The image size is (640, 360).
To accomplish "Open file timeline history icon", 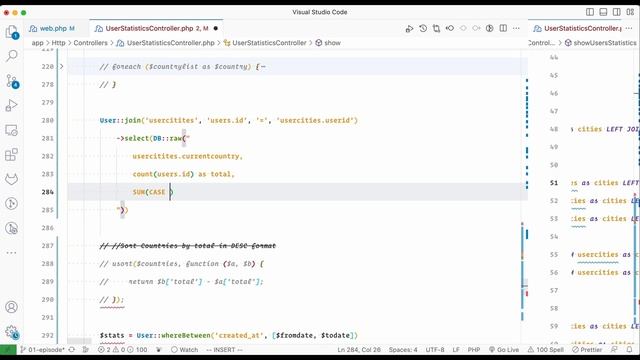I will tap(423, 29).
